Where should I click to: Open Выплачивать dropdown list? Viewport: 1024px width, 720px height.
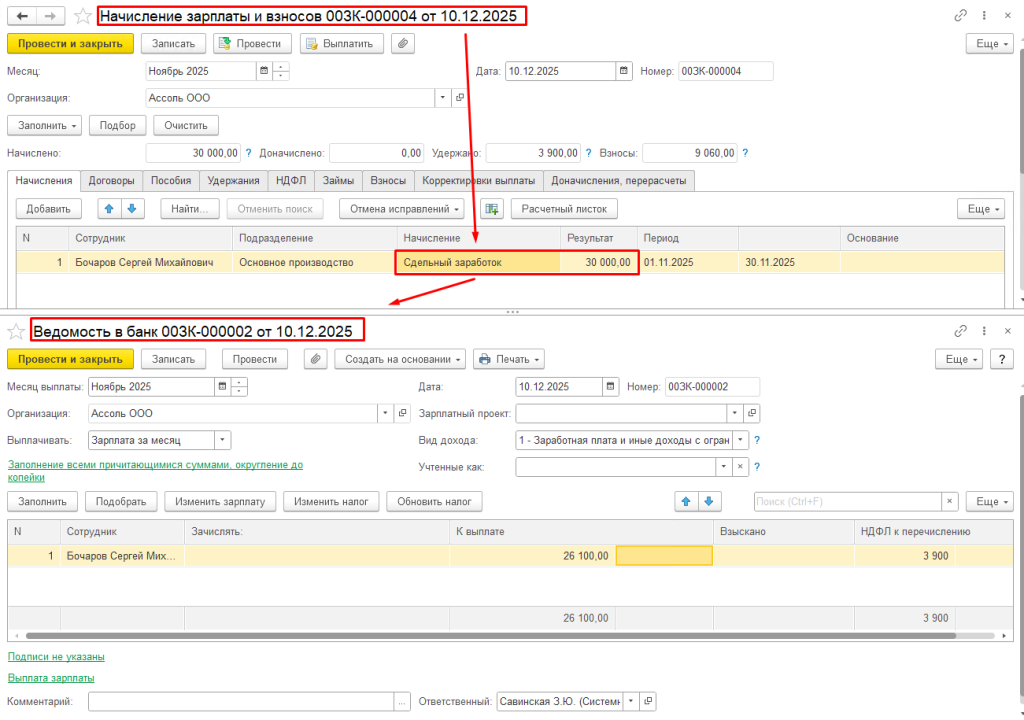[222, 440]
